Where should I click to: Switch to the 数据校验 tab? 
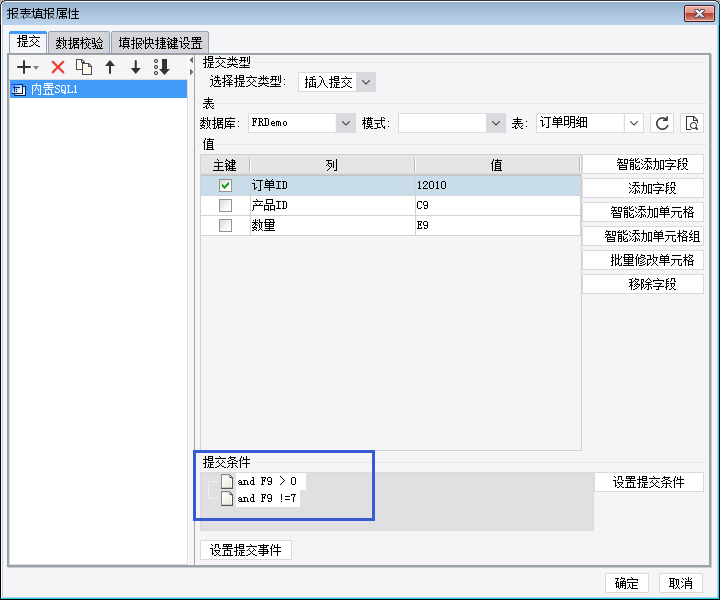coord(79,43)
